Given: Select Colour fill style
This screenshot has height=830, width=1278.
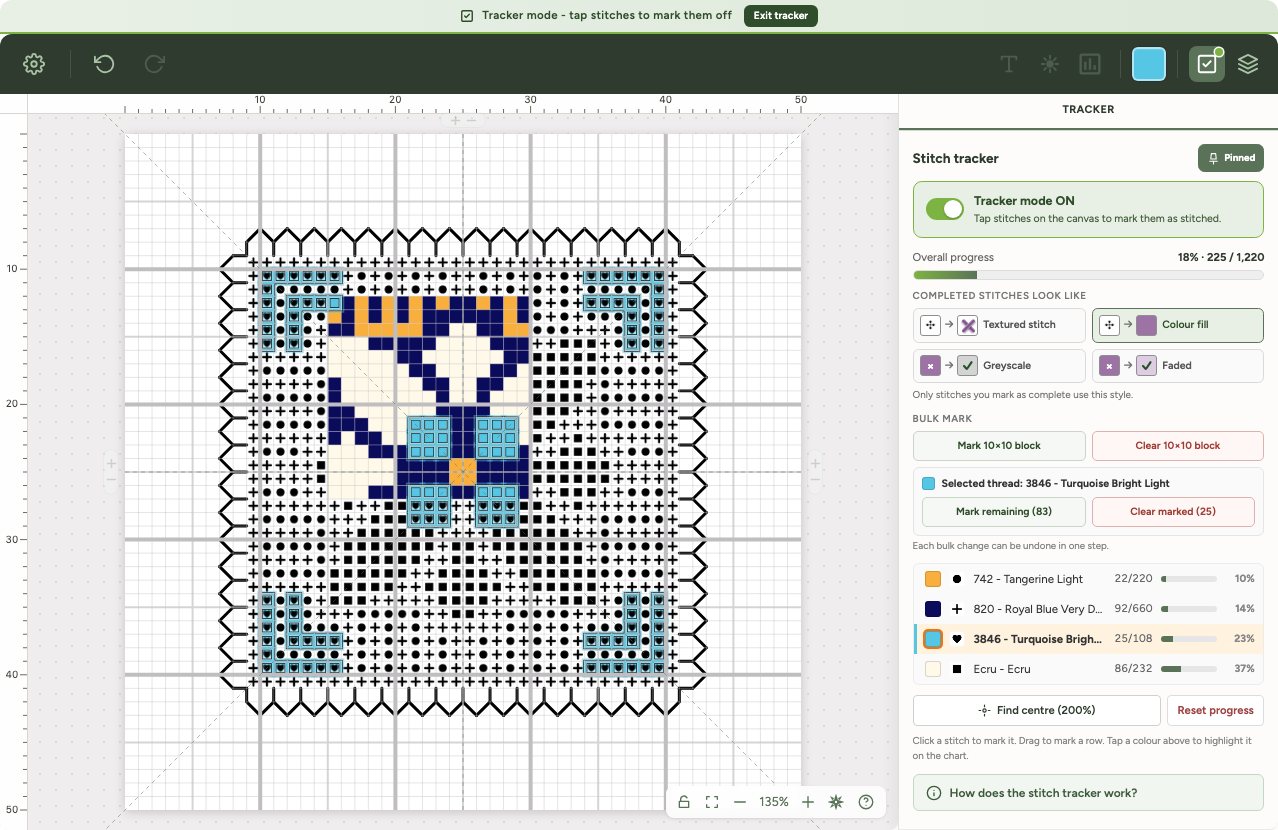Looking at the screenshot, I should (1178, 325).
